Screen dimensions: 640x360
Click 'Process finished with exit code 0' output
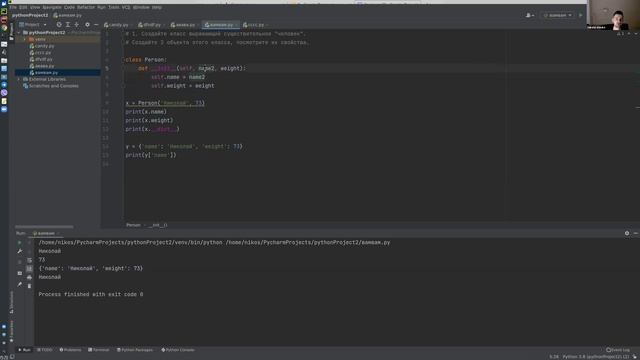pos(91,294)
